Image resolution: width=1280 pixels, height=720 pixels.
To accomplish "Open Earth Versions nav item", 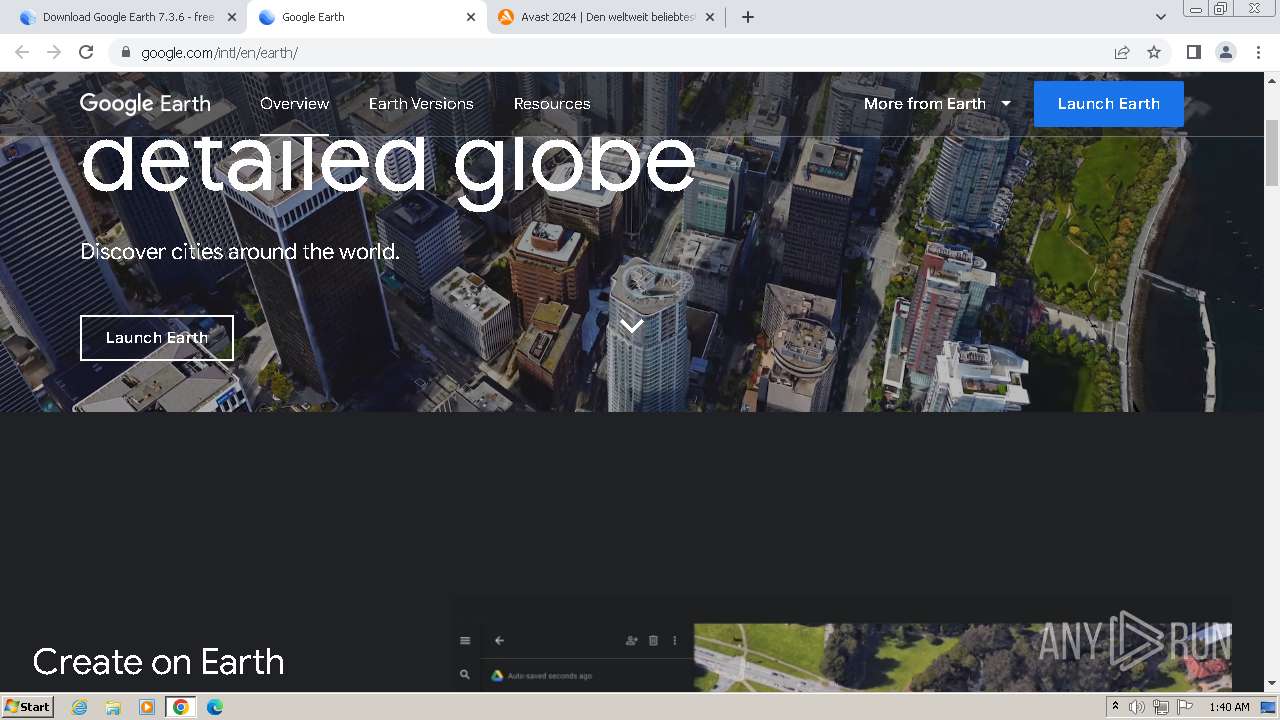I will [x=421, y=103].
